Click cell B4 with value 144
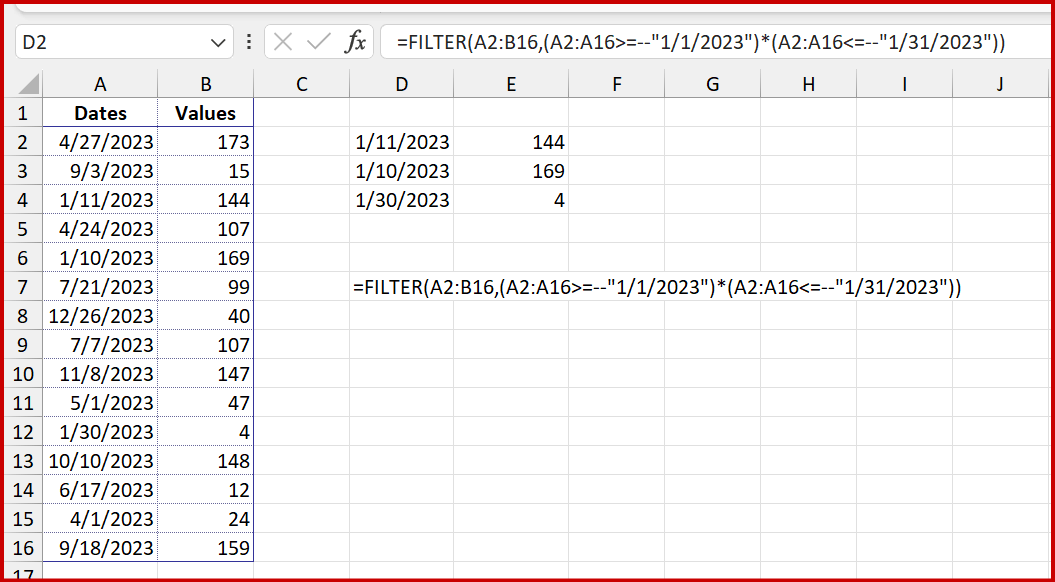1055x582 pixels. [x=206, y=200]
